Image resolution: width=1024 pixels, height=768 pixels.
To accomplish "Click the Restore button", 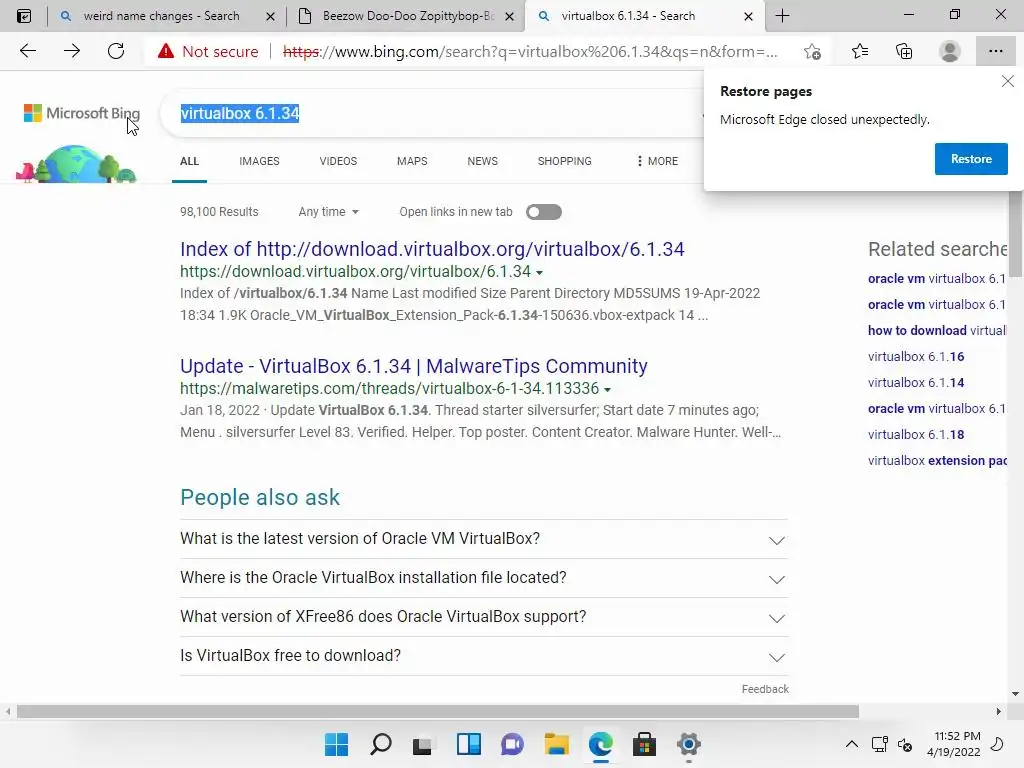I will tap(971, 159).
